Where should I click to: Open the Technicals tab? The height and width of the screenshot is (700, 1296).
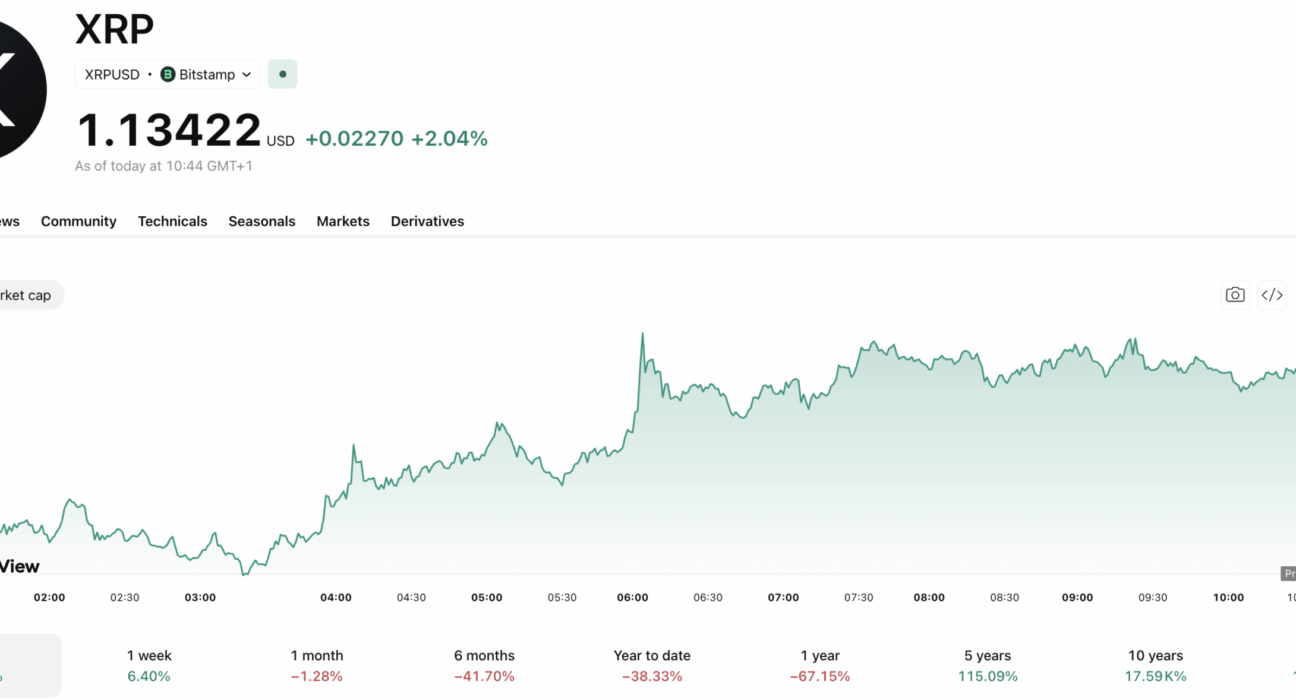[173, 221]
